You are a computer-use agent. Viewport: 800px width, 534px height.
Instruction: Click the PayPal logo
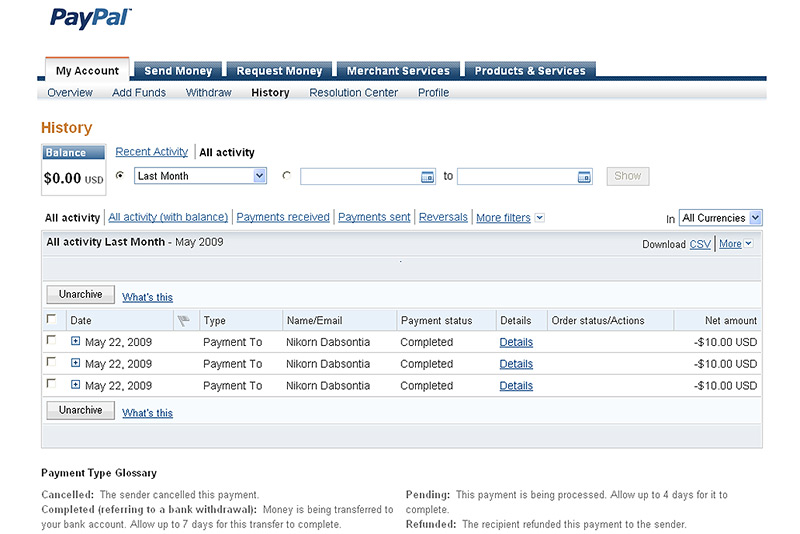point(90,18)
